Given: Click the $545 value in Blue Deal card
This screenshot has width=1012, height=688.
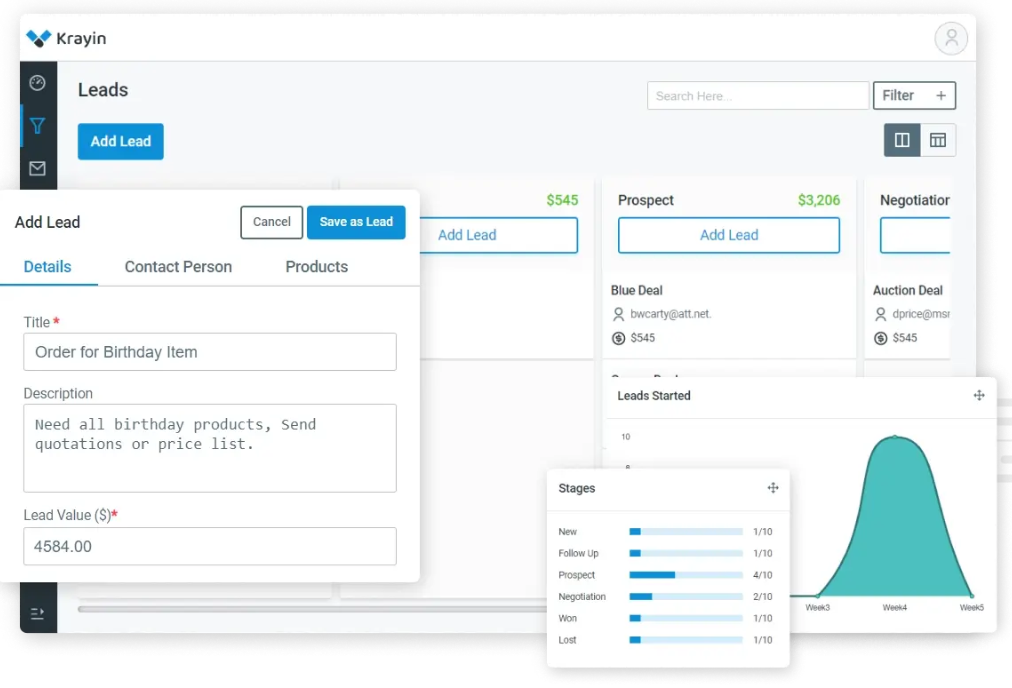Looking at the screenshot, I should [x=642, y=338].
